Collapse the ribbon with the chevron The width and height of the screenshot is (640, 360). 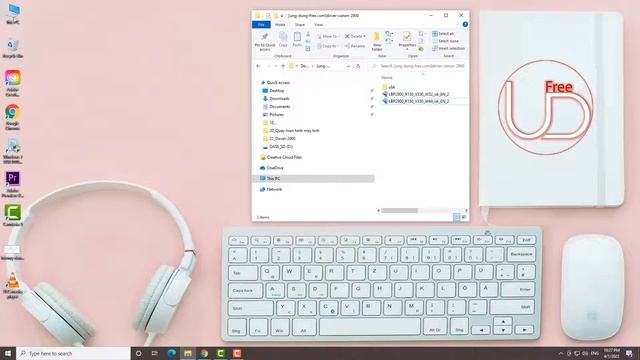pyautogui.click(x=458, y=24)
